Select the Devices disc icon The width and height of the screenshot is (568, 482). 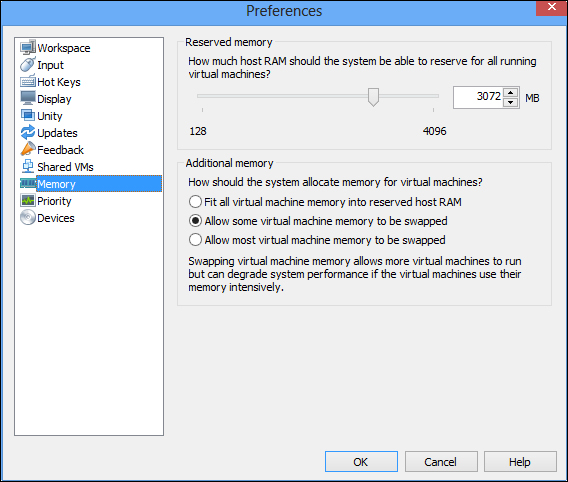pos(28,217)
